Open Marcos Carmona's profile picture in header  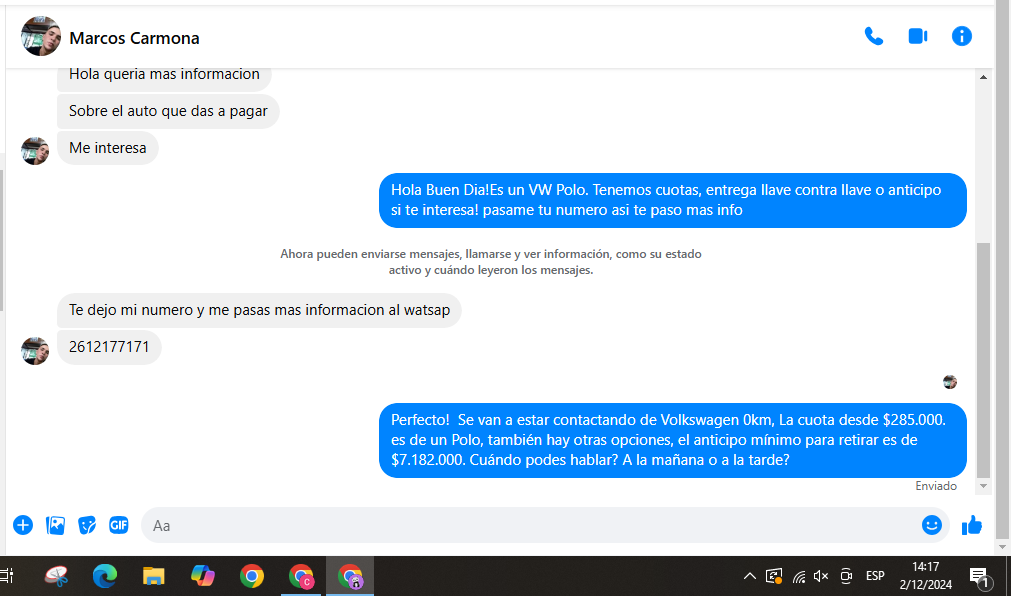click(41, 36)
